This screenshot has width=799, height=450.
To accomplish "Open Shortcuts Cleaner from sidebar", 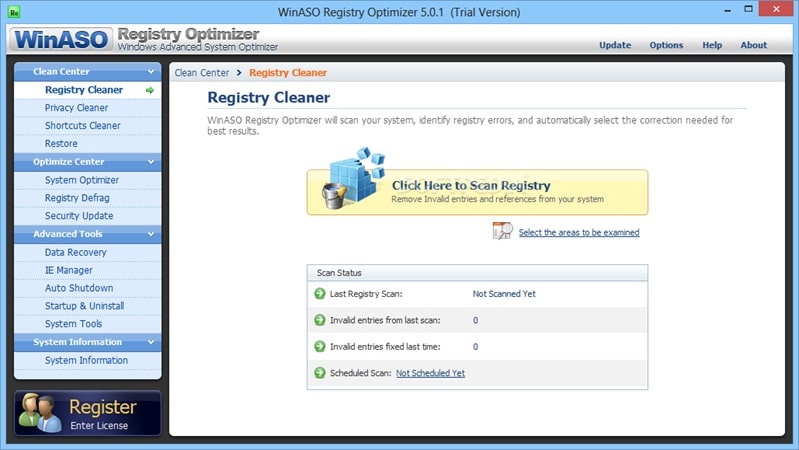I will [88, 126].
